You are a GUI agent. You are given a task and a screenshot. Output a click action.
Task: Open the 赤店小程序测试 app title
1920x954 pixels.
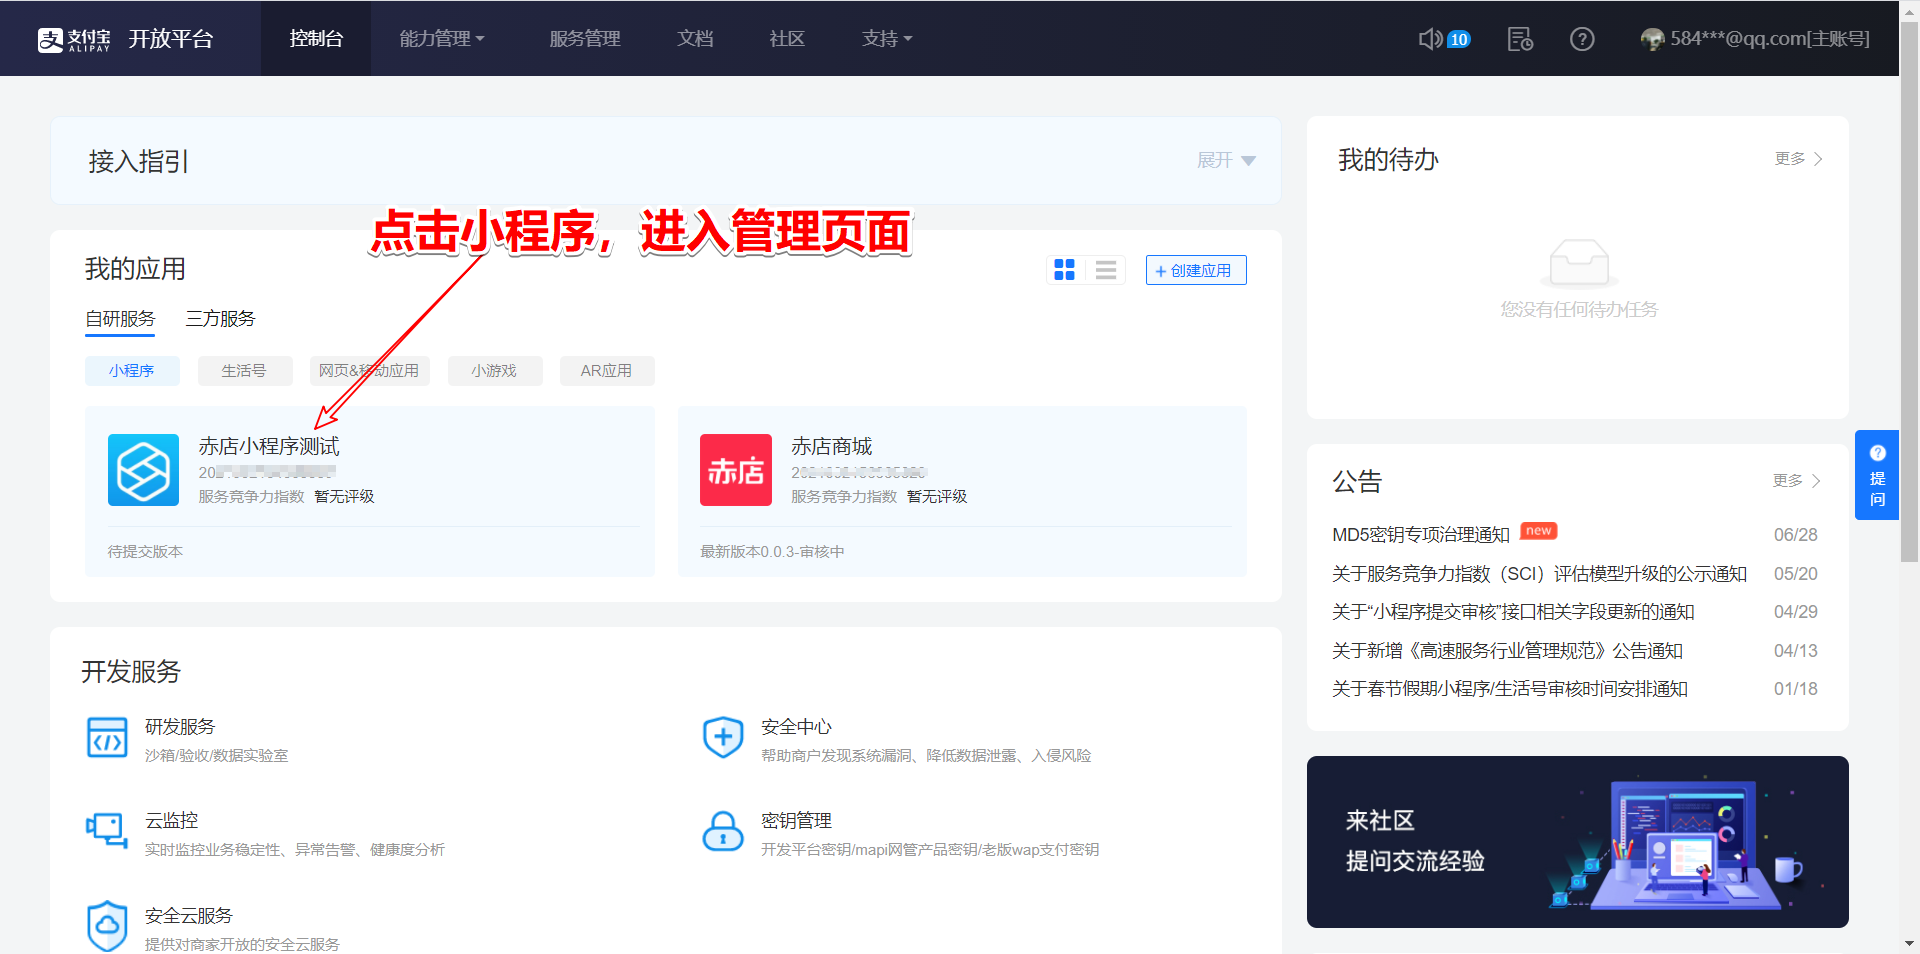click(269, 446)
